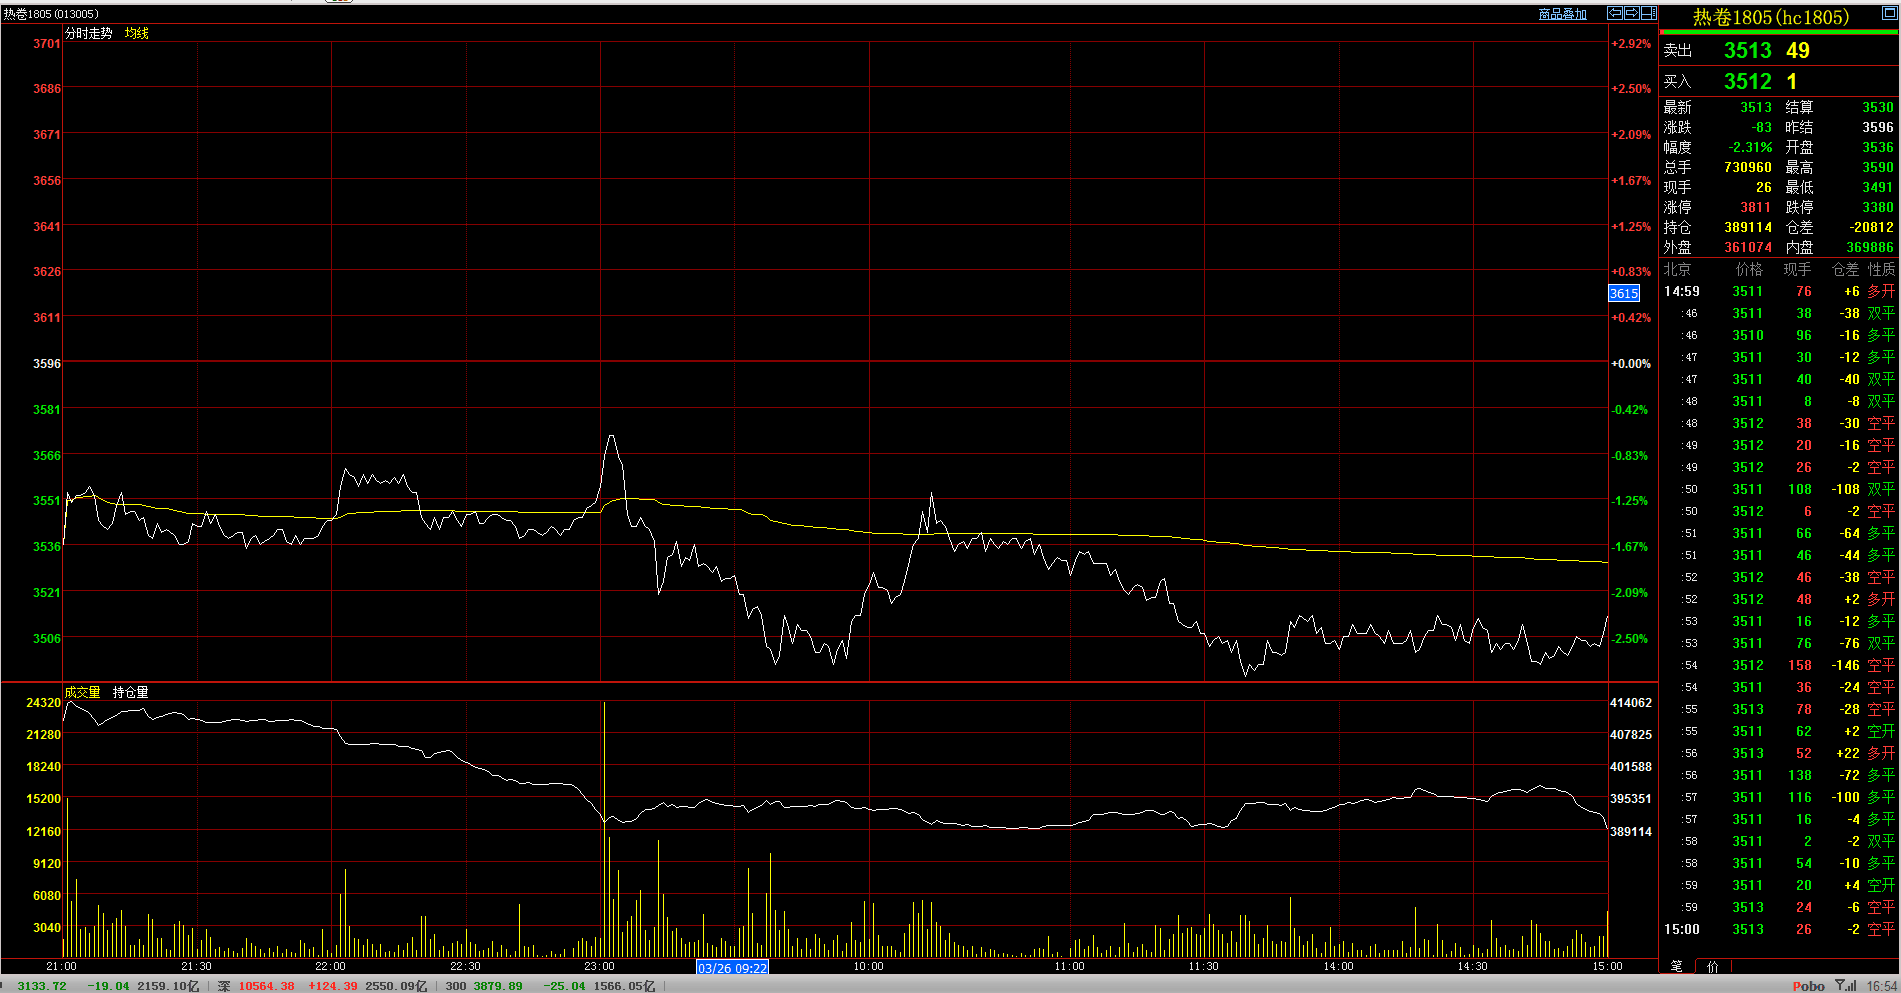The width and height of the screenshot is (1901, 993).
Task: Select the 14:59 tick trade row
Action: (x=1779, y=291)
